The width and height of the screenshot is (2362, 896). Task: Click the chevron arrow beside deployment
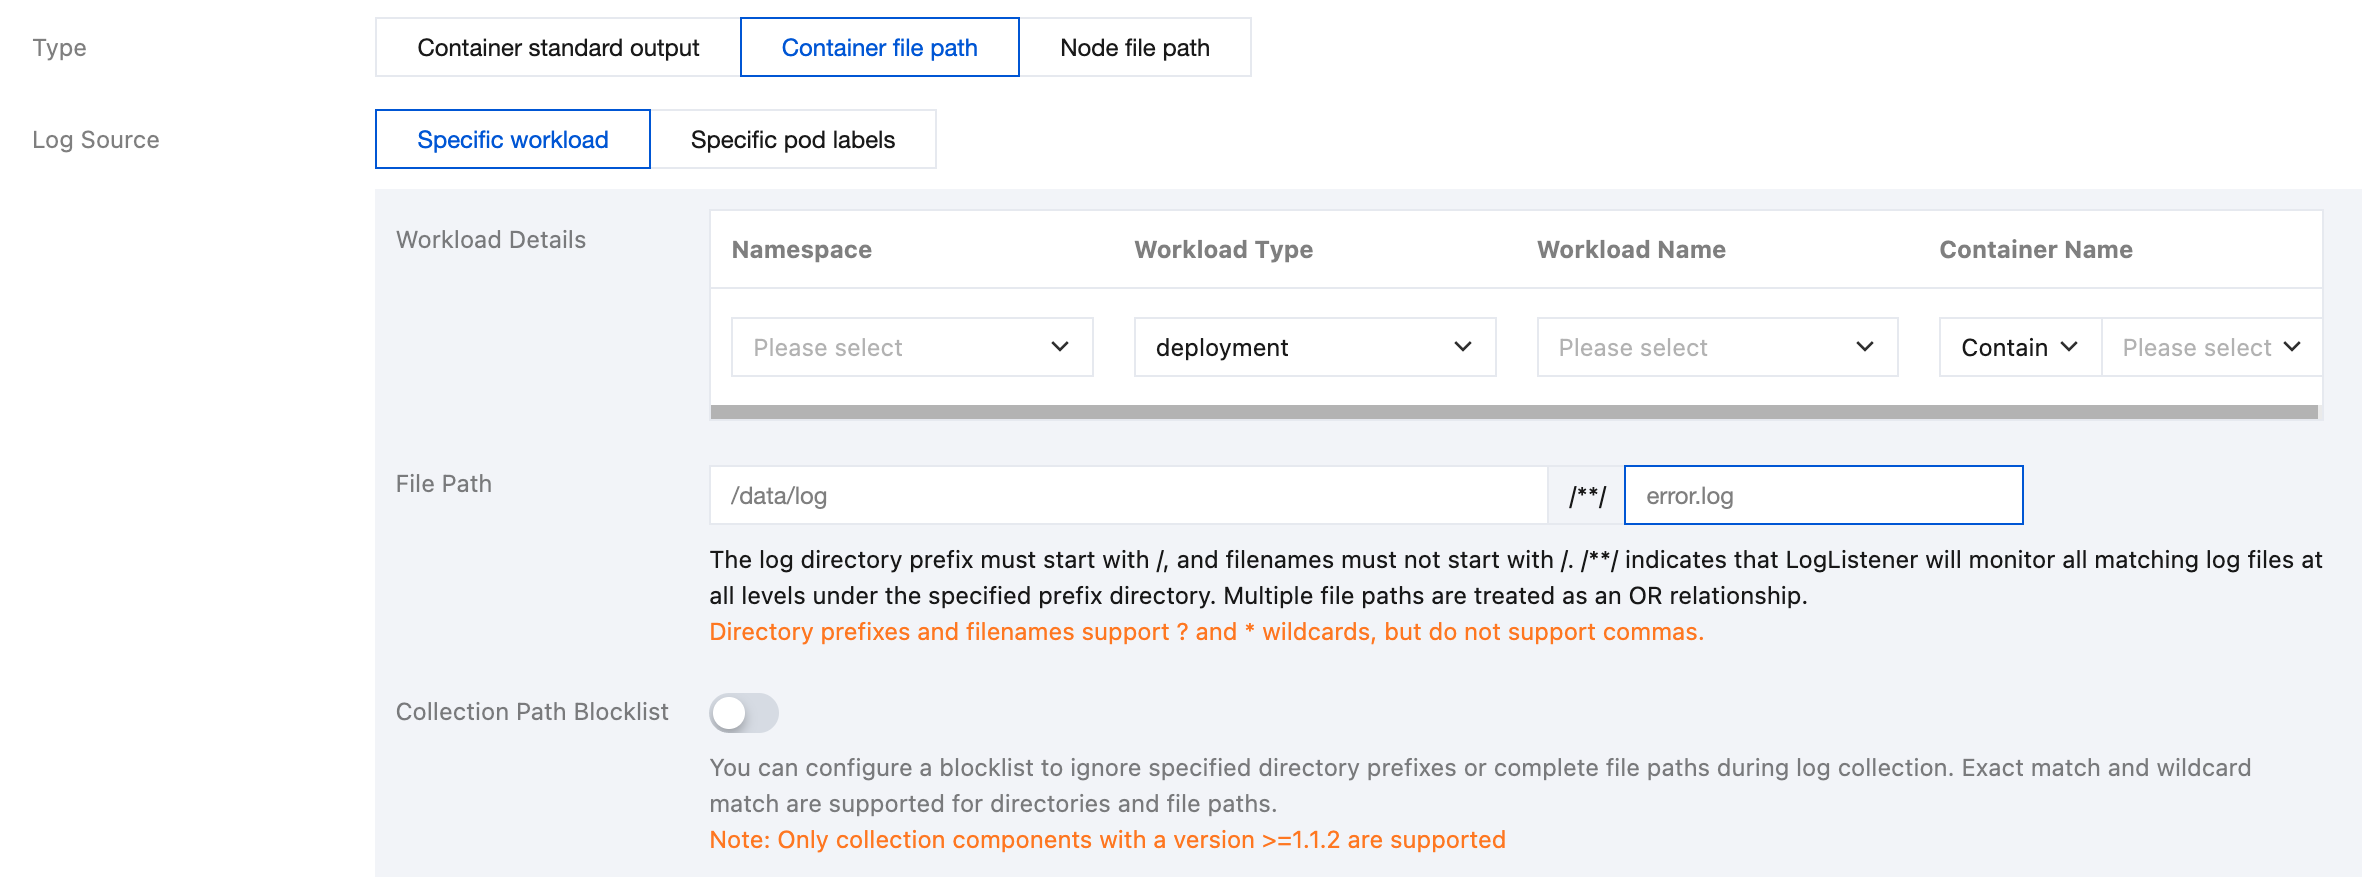tap(1462, 347)
